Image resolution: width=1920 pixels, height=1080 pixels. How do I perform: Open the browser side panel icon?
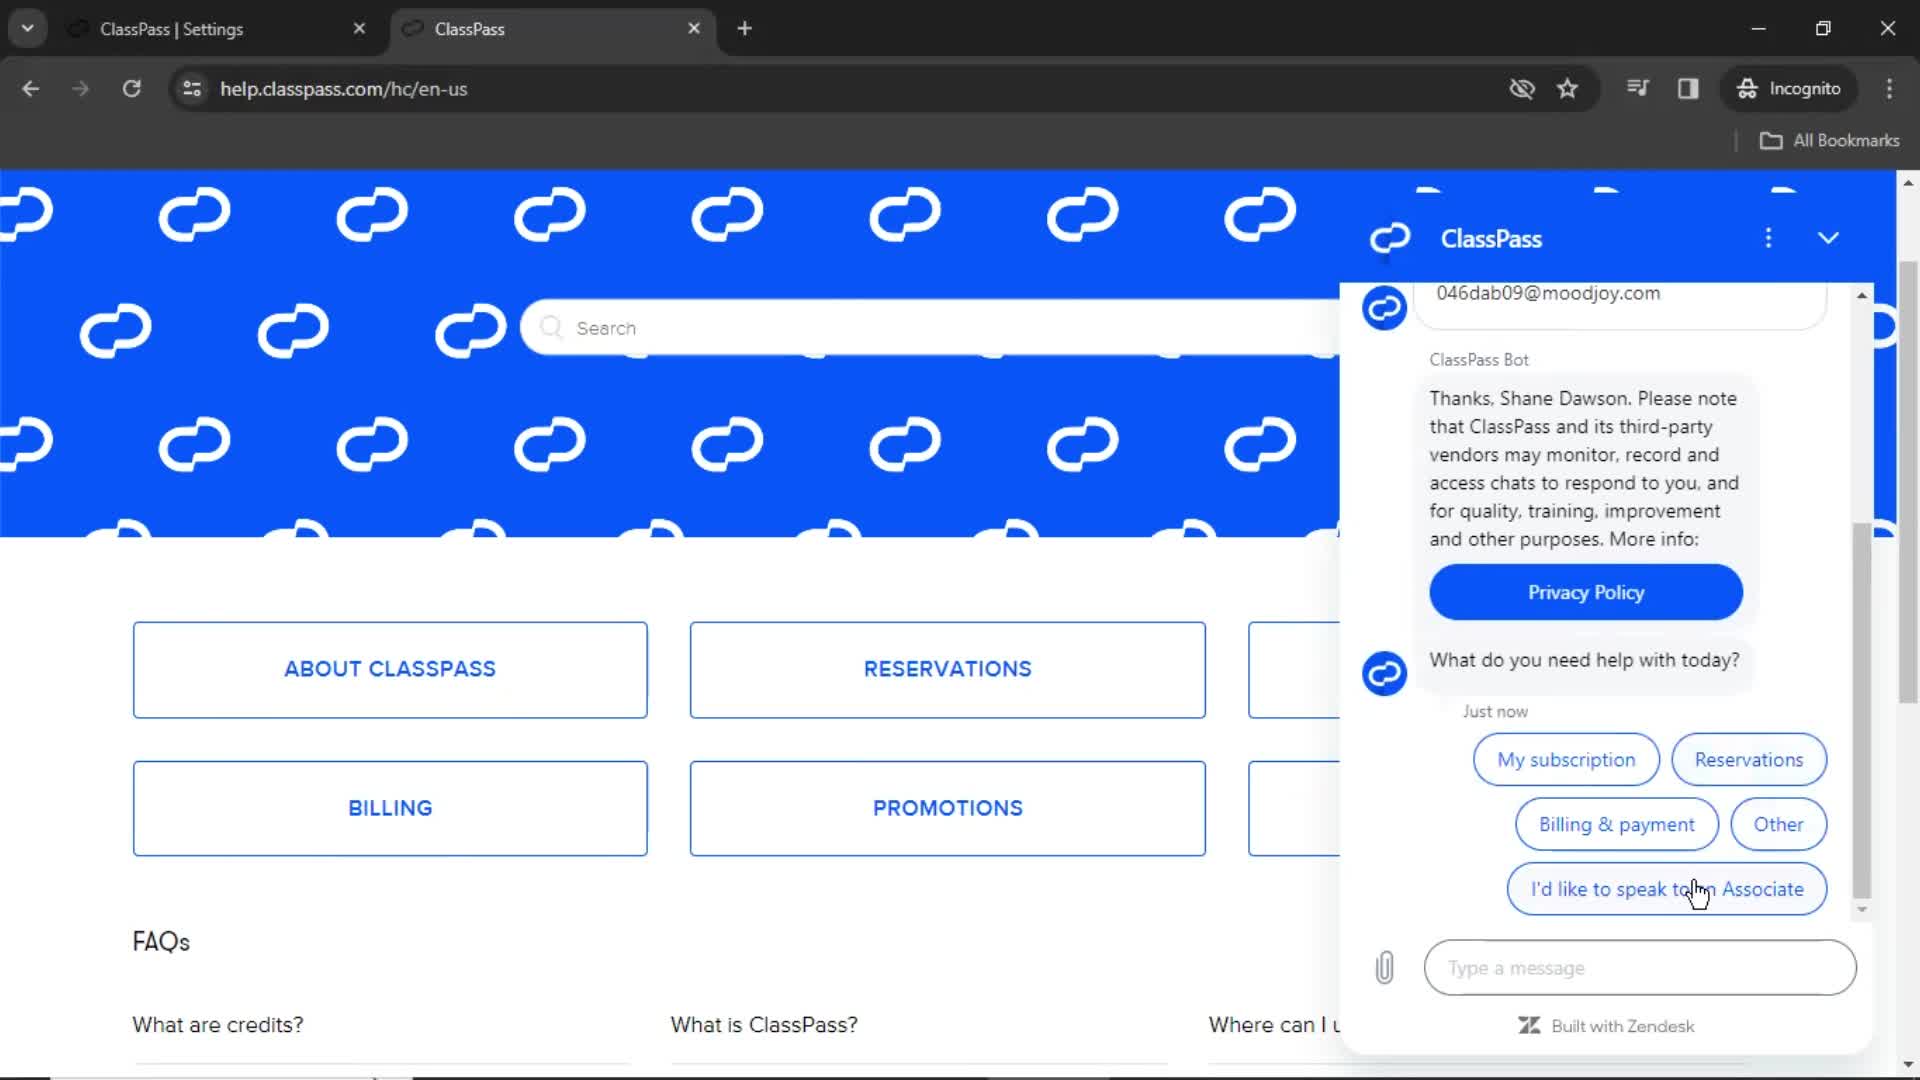coord(1688,89)
